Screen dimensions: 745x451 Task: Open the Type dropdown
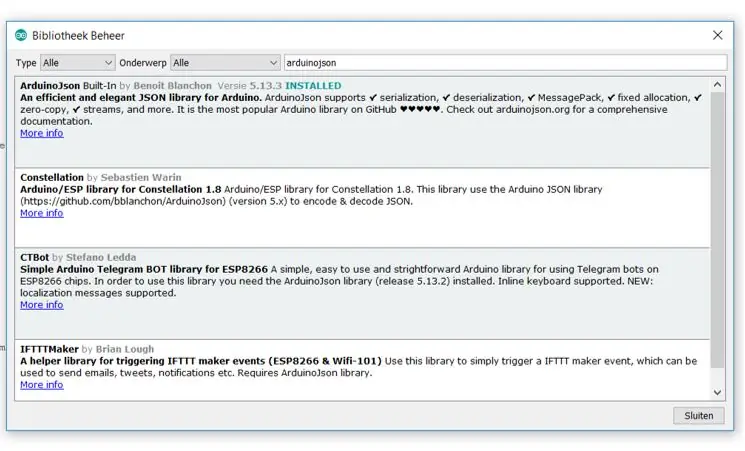(77, 63)
